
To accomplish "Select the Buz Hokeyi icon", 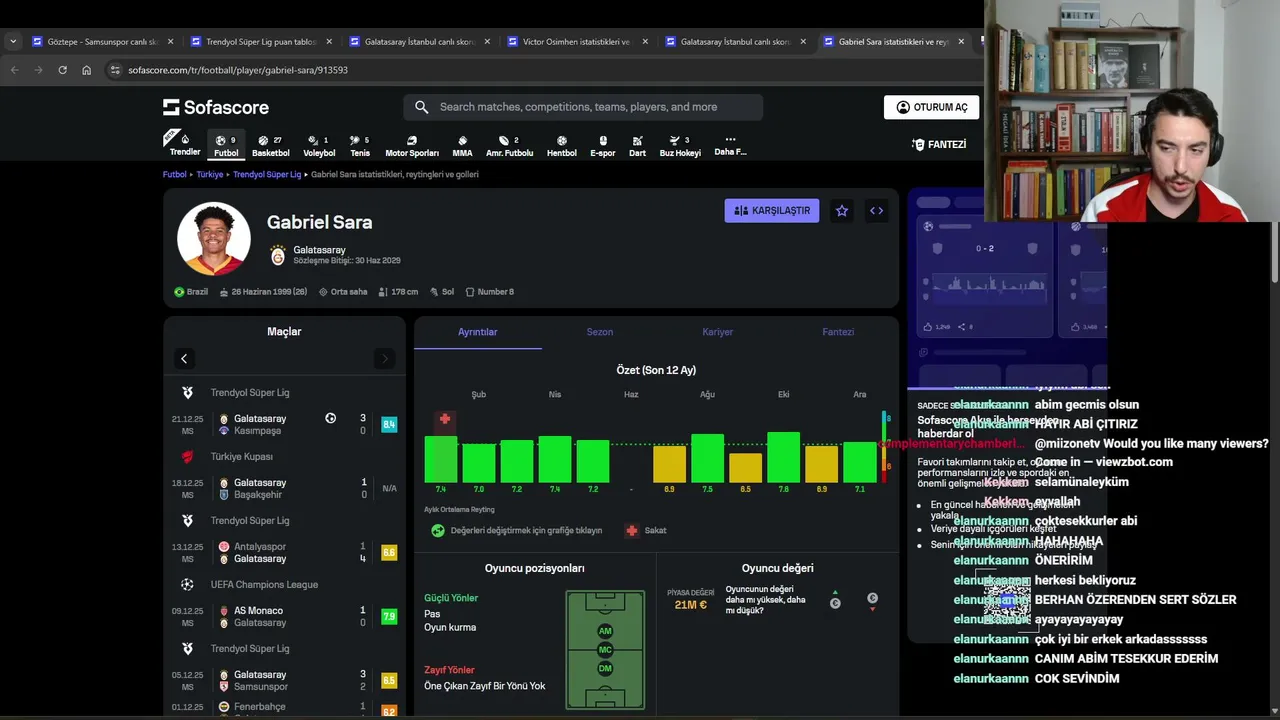I will (x=680, y=146).
